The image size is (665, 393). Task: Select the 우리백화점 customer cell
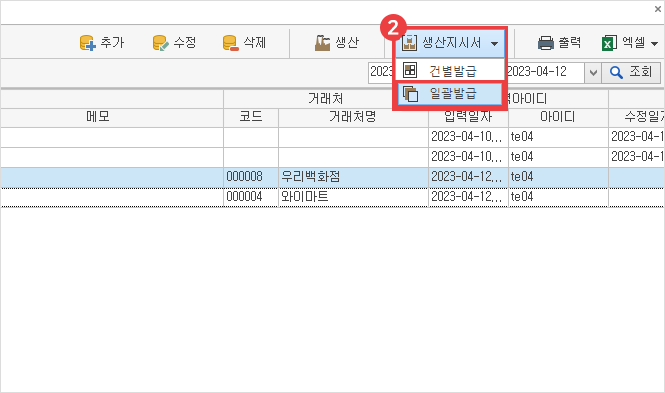353,176
